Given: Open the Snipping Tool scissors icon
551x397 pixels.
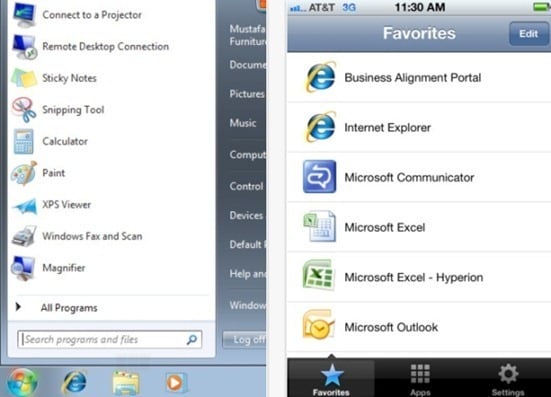Looking at the screenshot, I should tap(24, 110).
